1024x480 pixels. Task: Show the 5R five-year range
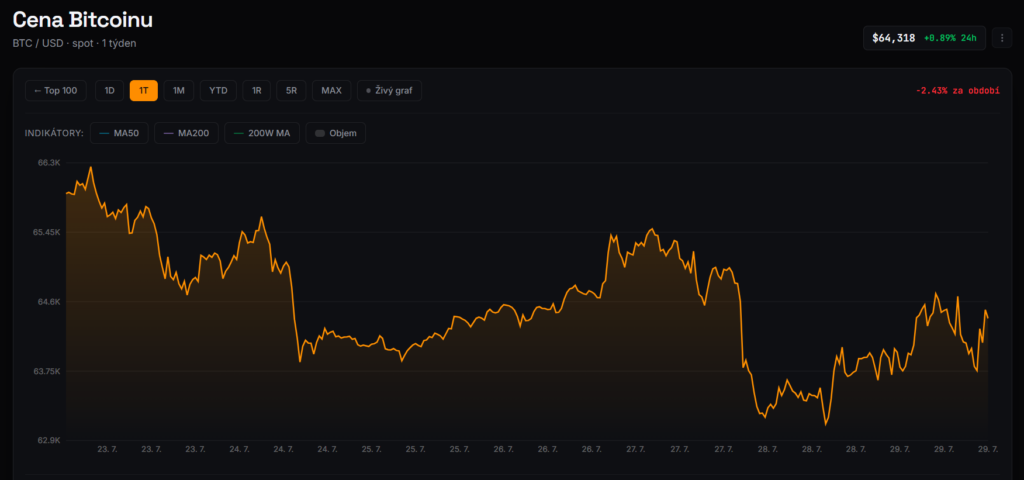tap(291, 91)
